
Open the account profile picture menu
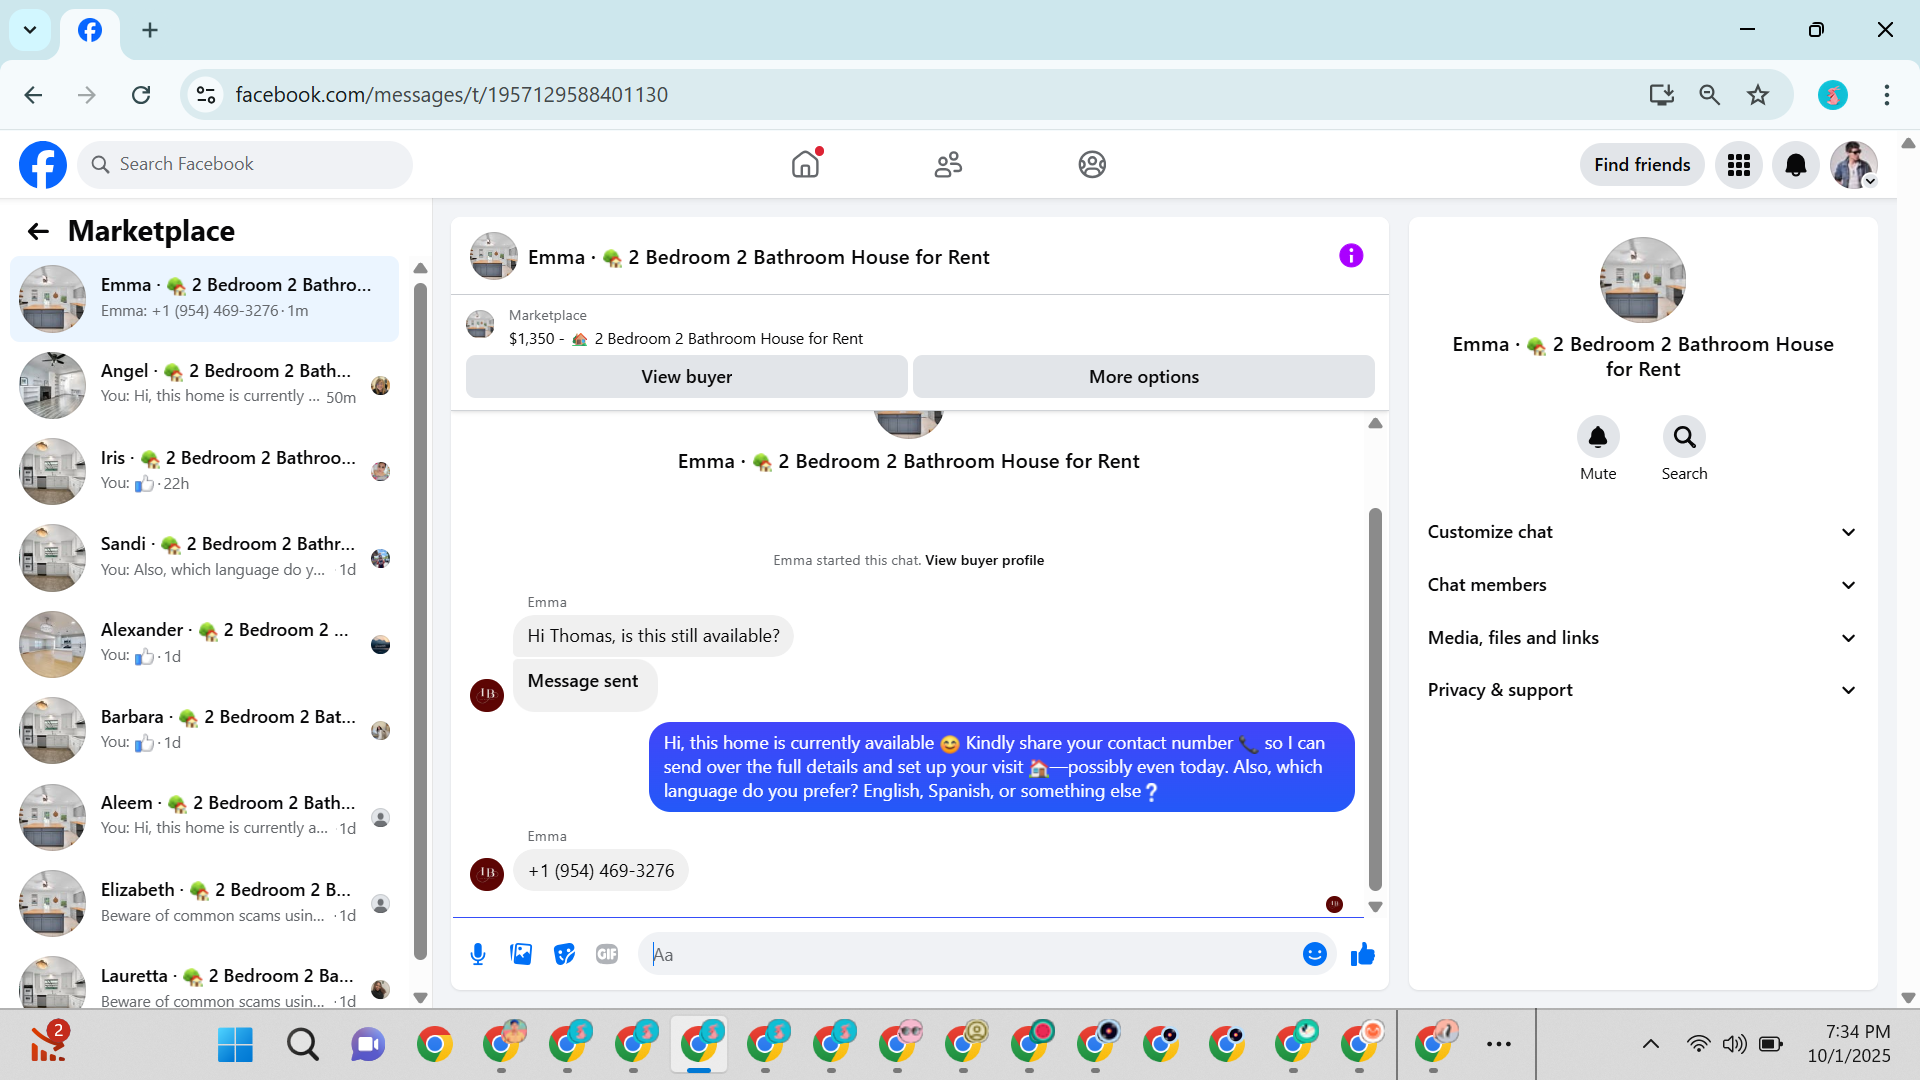coord(1854,165)
